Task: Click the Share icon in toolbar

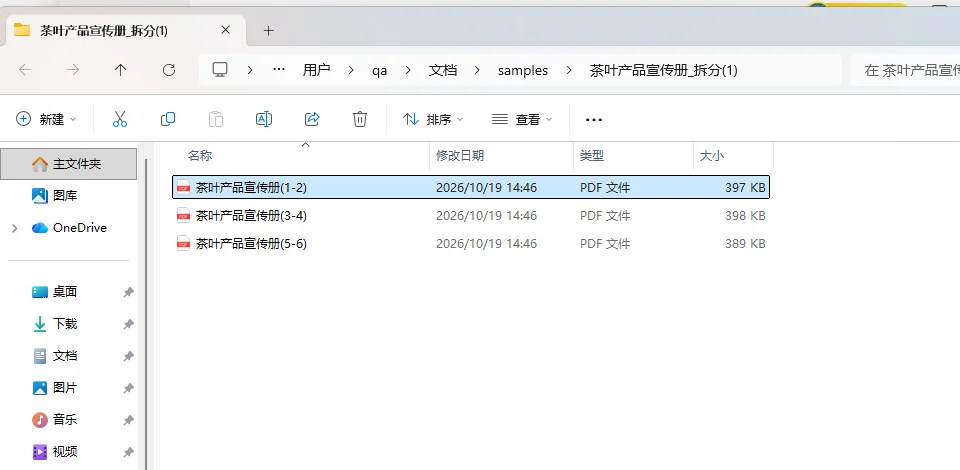Action: coord(312,119)
